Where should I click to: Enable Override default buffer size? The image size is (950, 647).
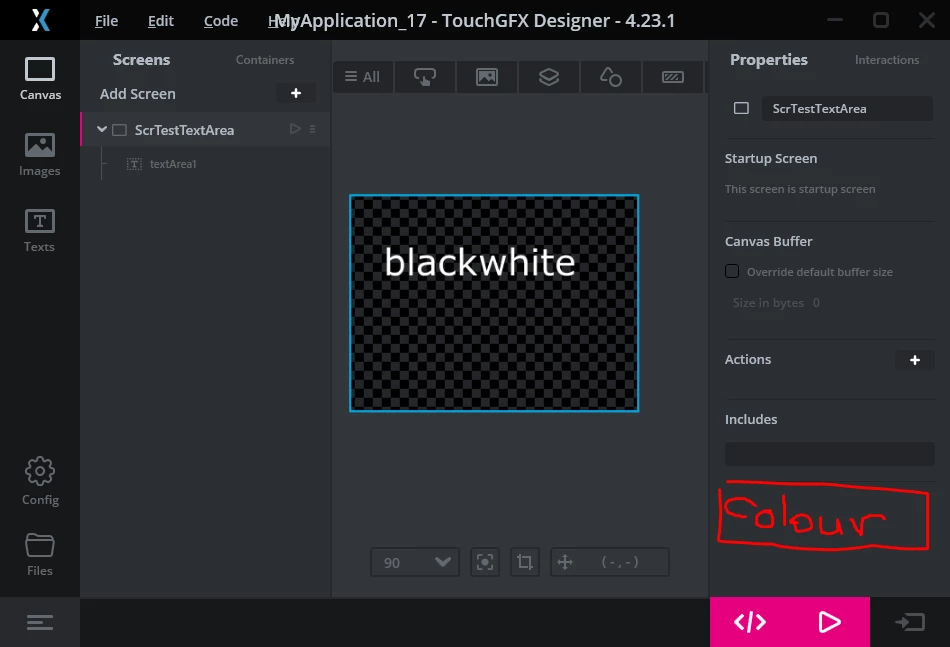(732, 271)
